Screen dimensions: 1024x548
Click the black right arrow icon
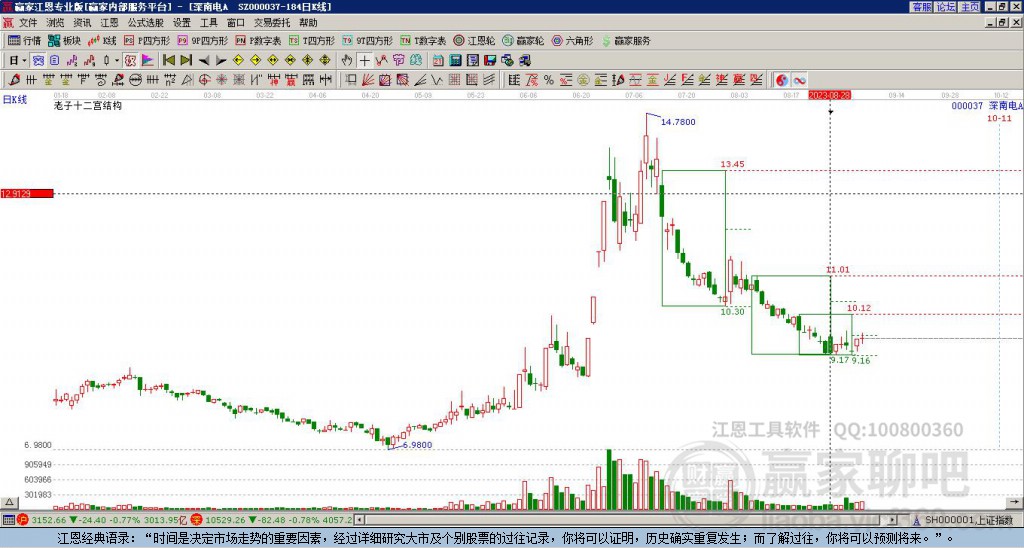[x=220, y=60]
